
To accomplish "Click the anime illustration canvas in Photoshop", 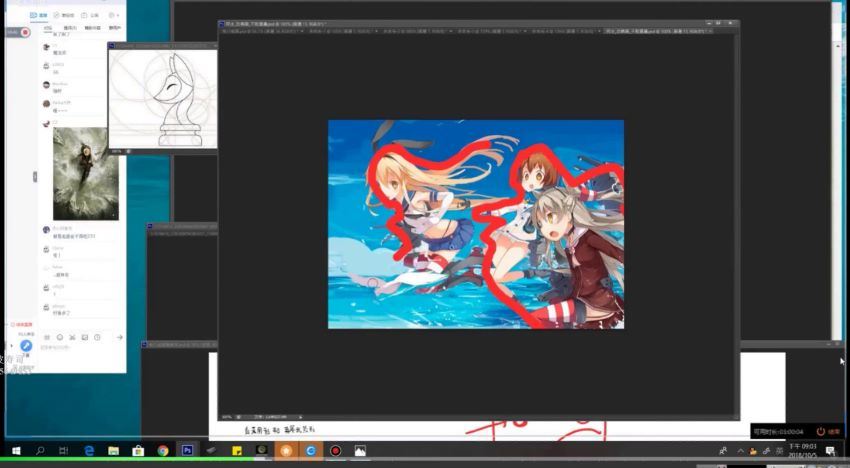I will (x=476, y=224).
